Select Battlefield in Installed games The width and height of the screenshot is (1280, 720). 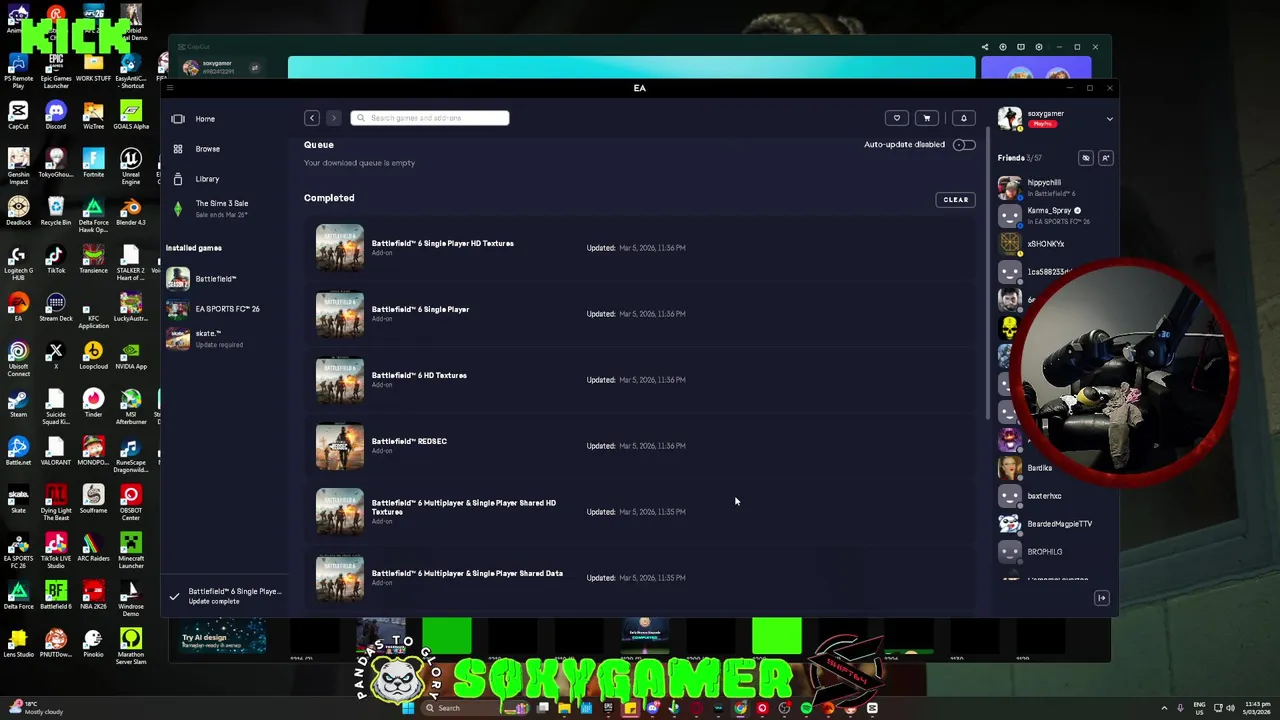pyautogui.click(x=215, y=279)
